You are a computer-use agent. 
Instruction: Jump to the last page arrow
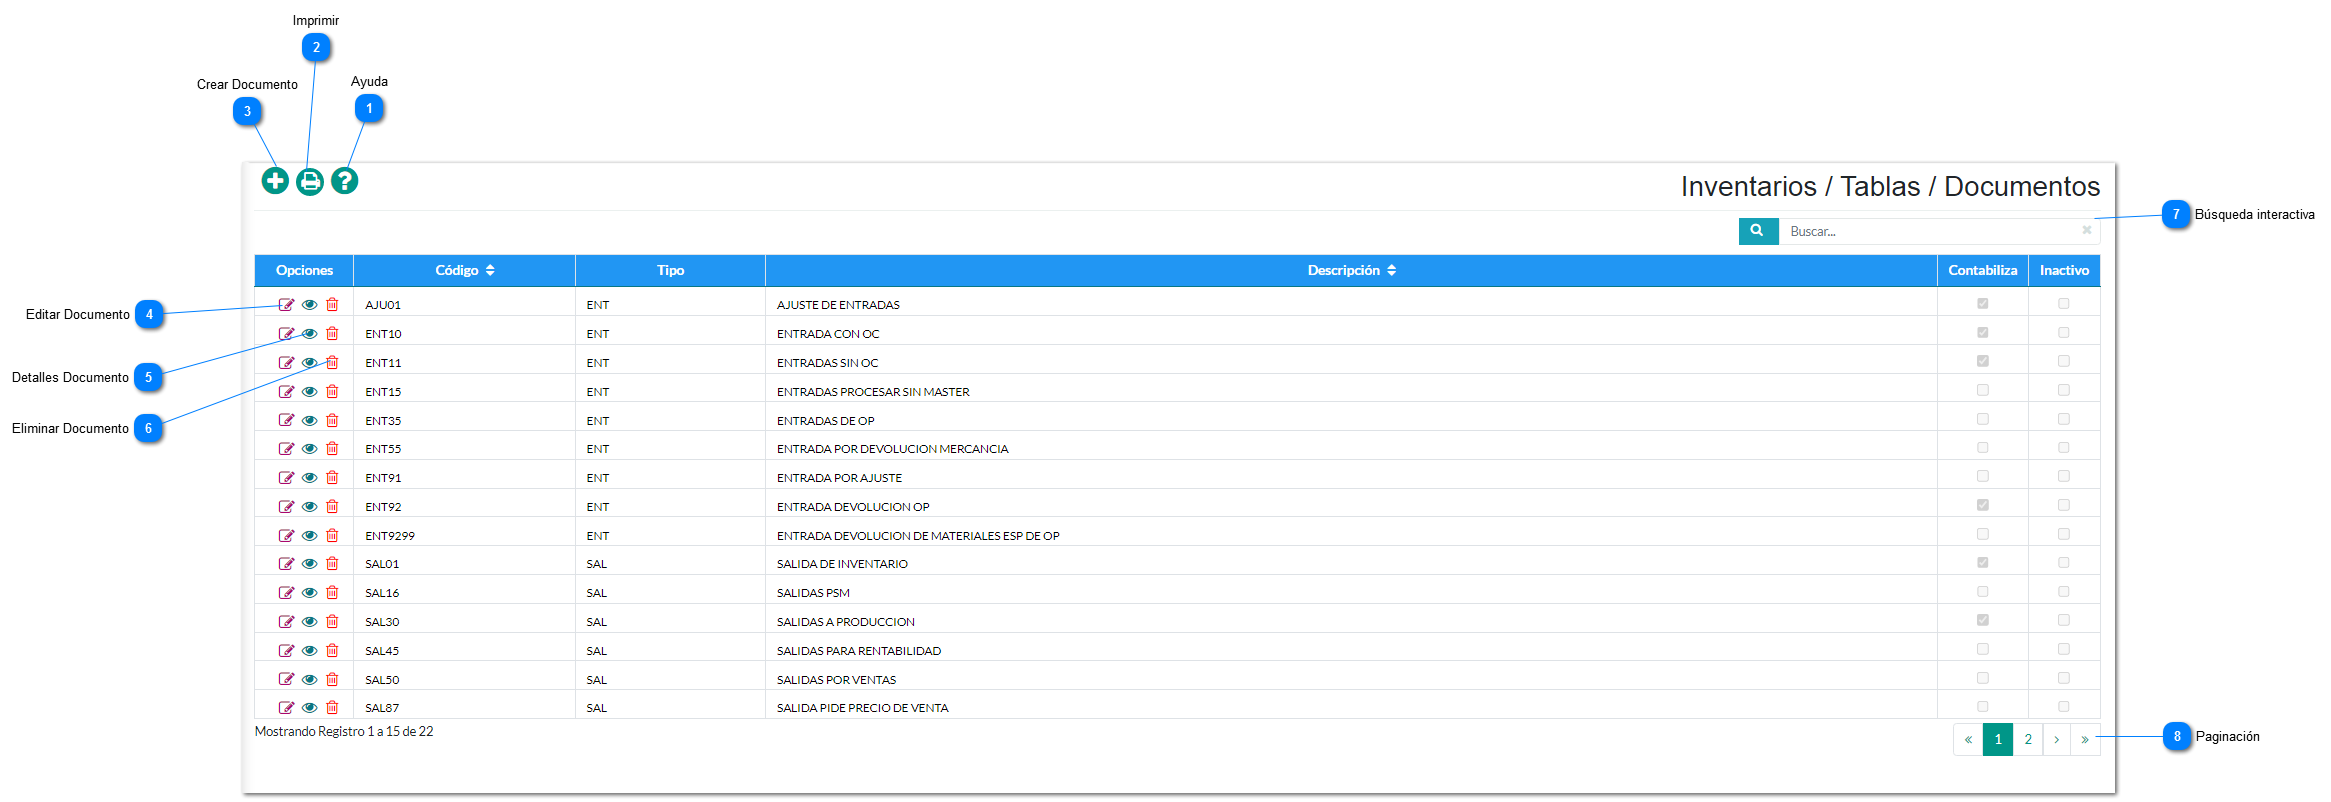[x=2085, y=740]
